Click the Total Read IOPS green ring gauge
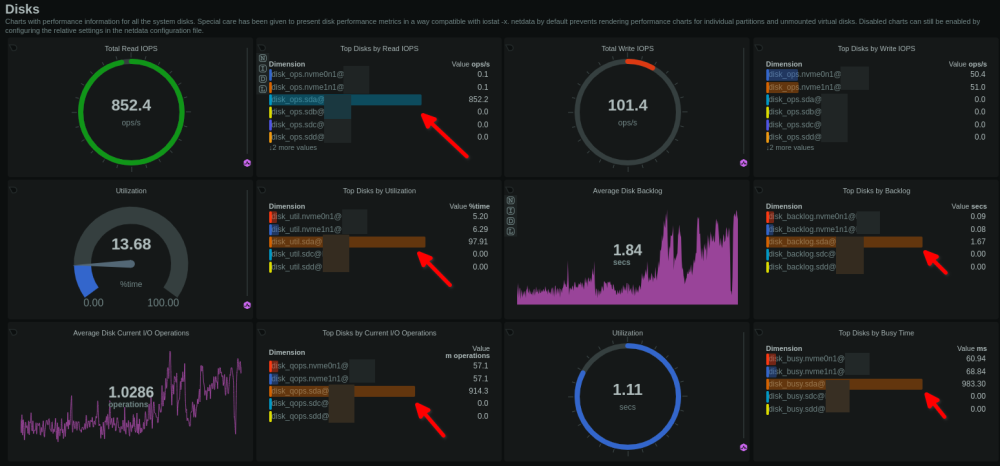The width and height of the screenshot is (1000, 466). [x=131, y=113]
